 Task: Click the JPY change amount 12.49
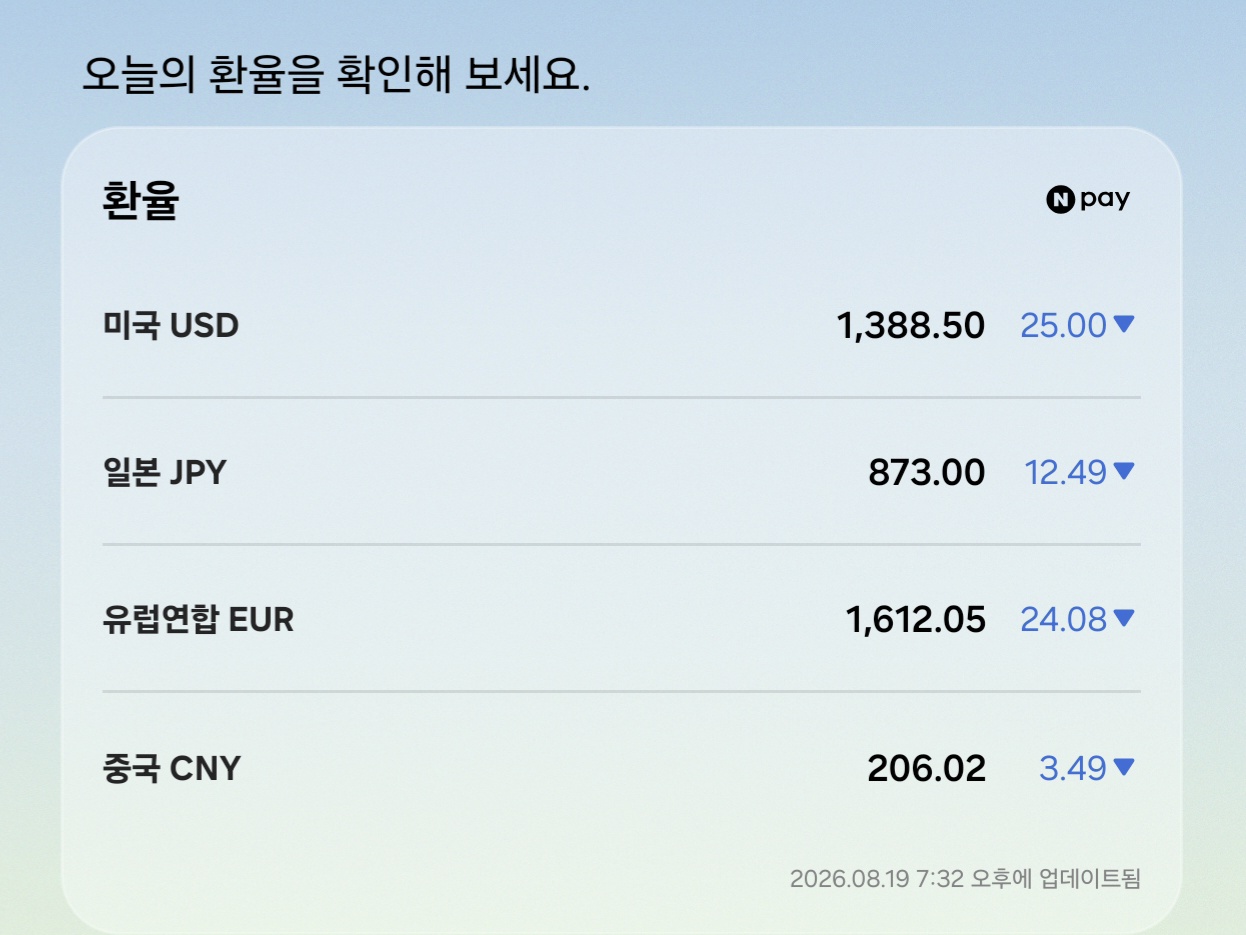coord(1065,473)
